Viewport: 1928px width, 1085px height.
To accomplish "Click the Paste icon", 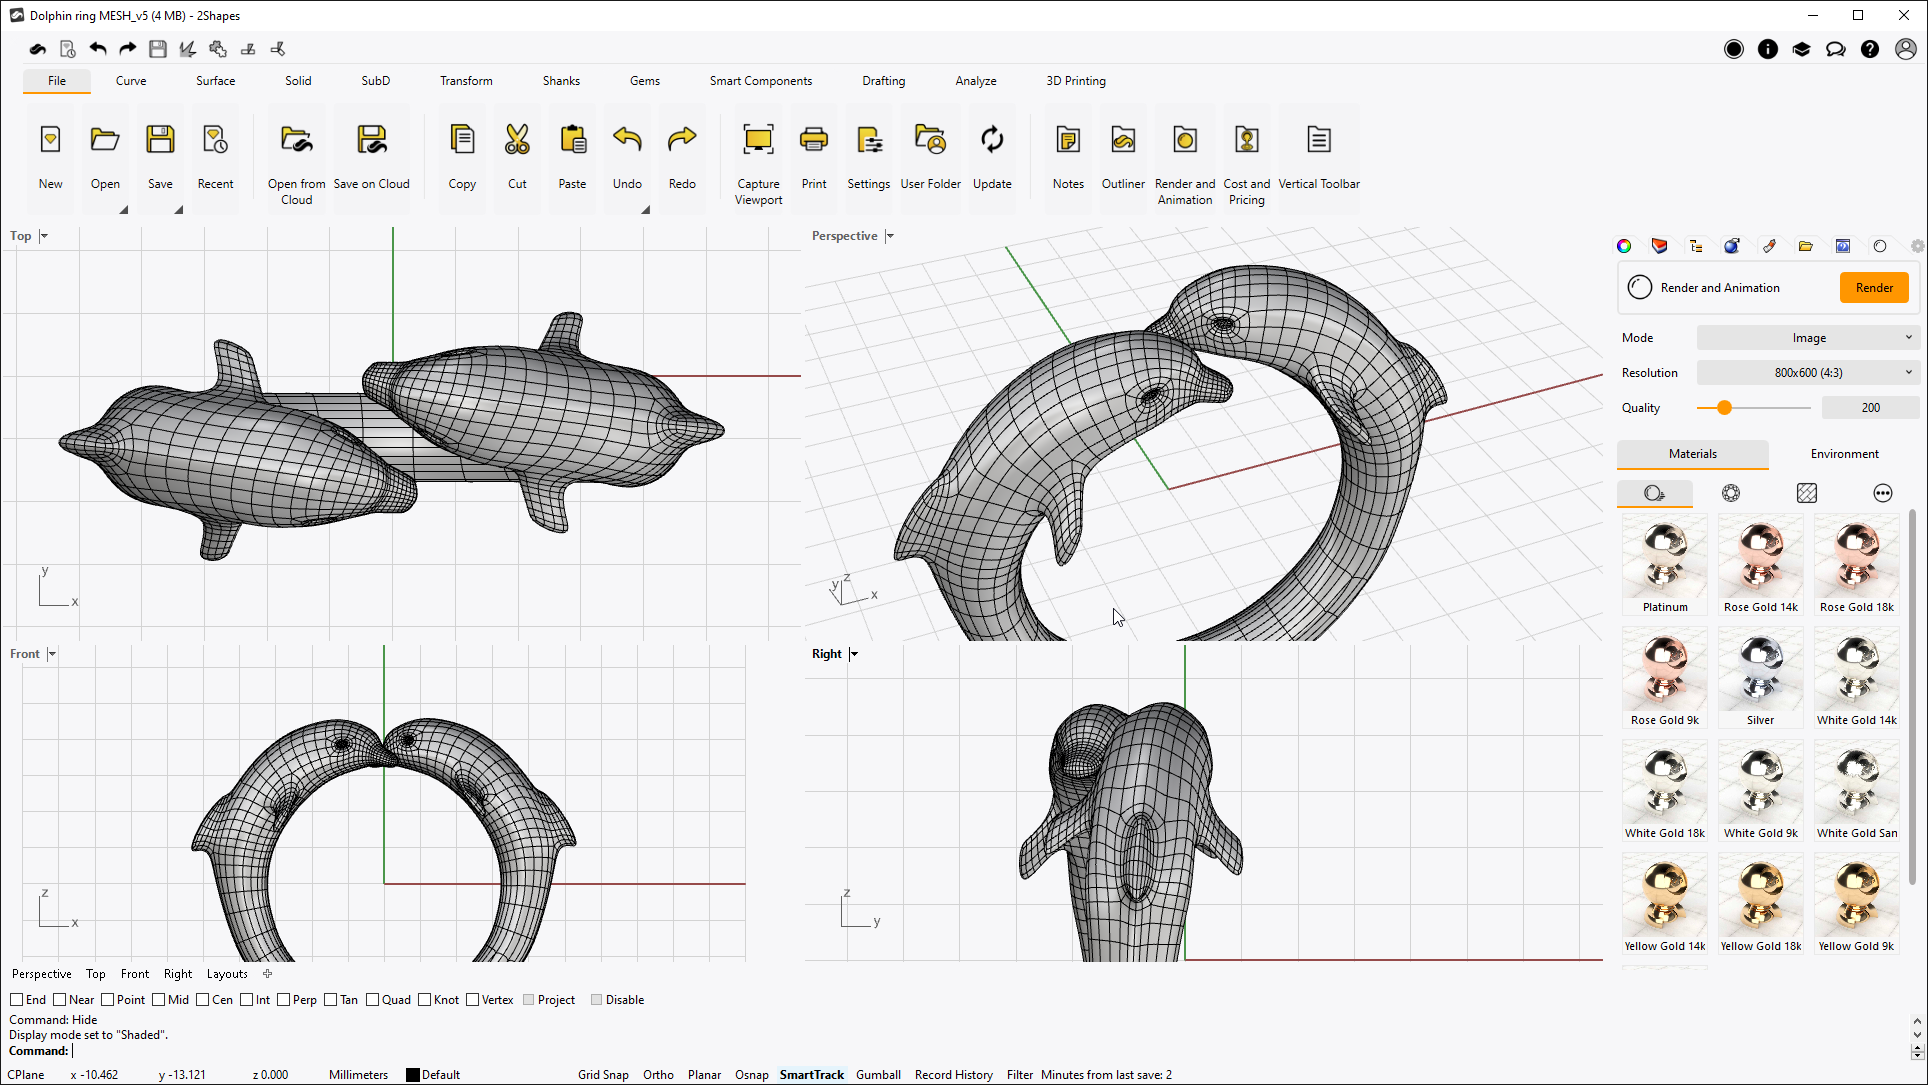I will click(572, 140).
